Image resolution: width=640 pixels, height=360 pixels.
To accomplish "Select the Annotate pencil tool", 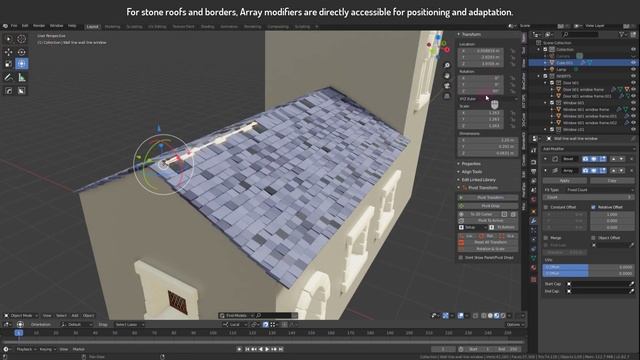I will tap(9, 78).
